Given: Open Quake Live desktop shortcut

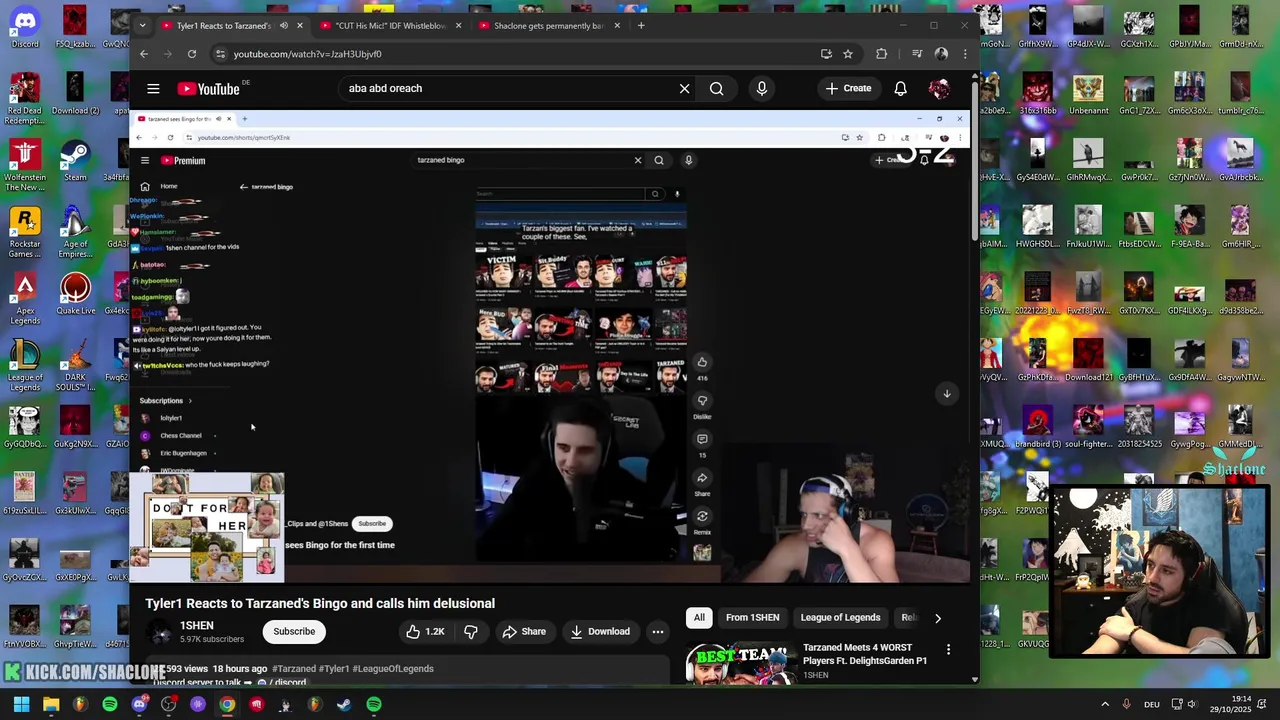Looking at the screenshot, I should tap(75, 294).
